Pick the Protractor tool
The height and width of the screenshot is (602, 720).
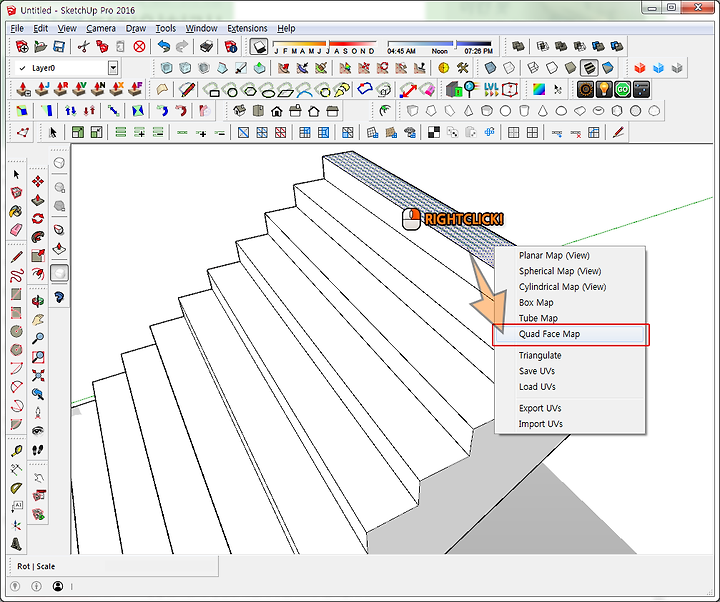click(x=17, y=488)
